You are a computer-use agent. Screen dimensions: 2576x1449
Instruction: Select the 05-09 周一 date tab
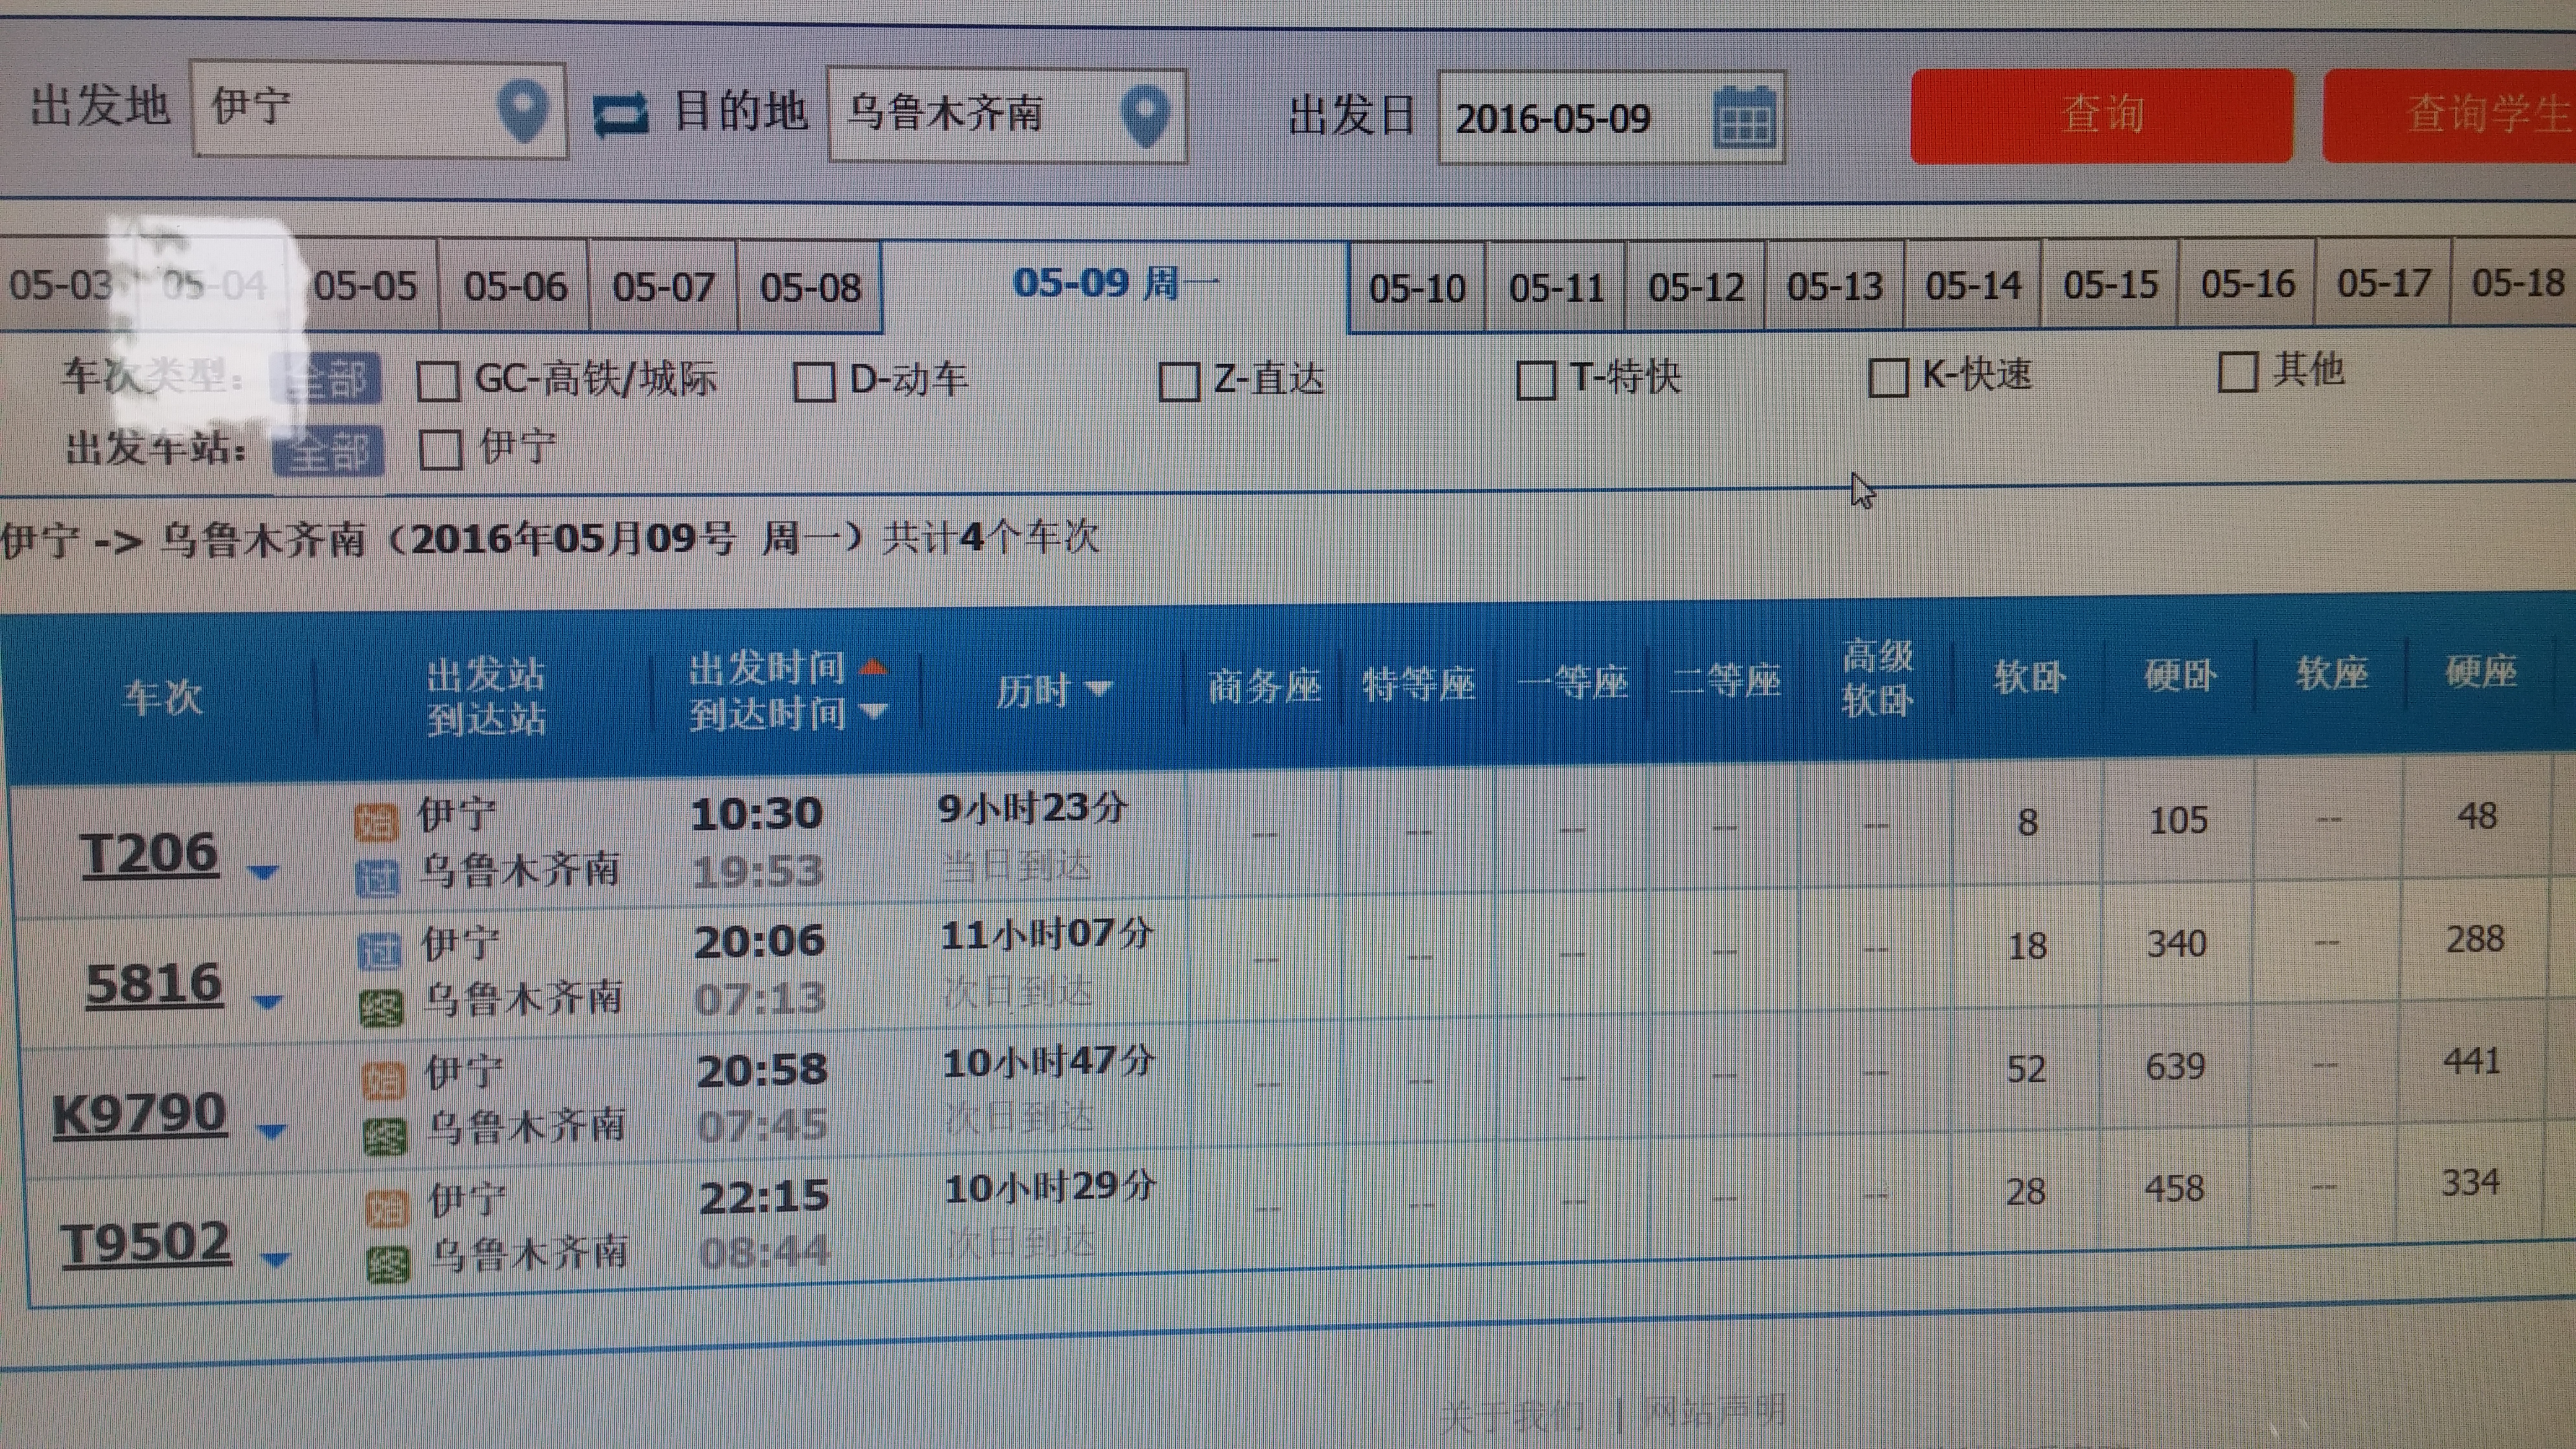(1115, 284)
